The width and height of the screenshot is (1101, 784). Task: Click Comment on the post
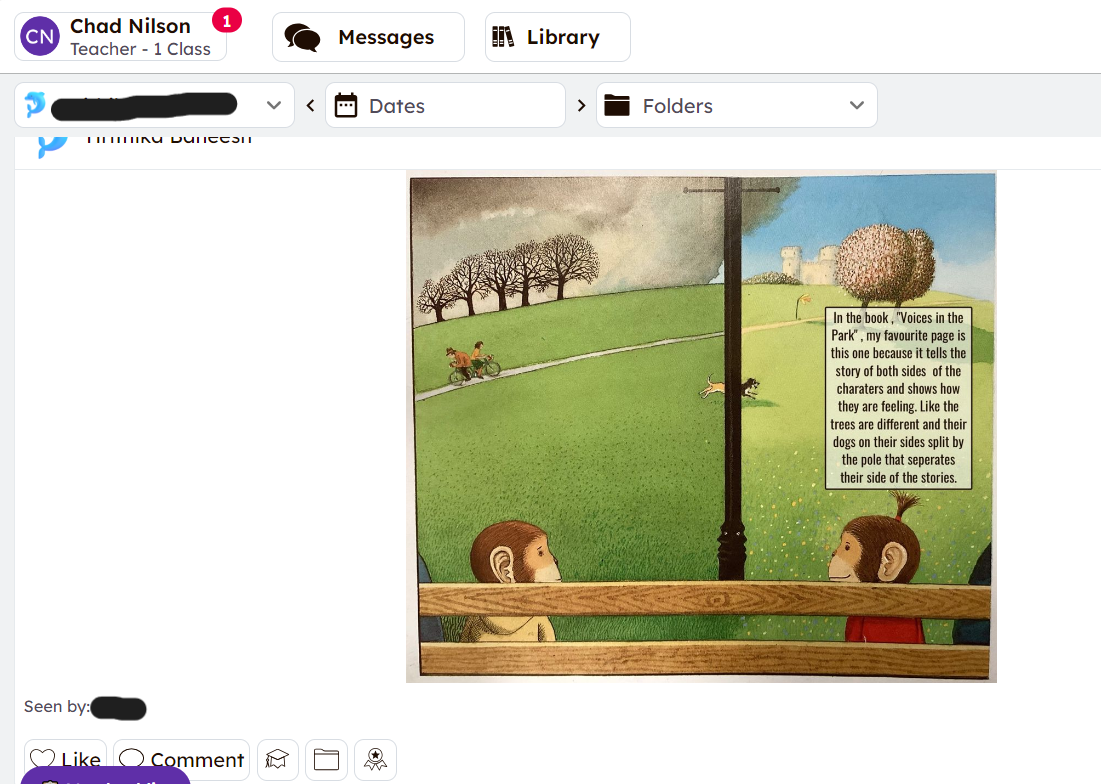point(181,760)
